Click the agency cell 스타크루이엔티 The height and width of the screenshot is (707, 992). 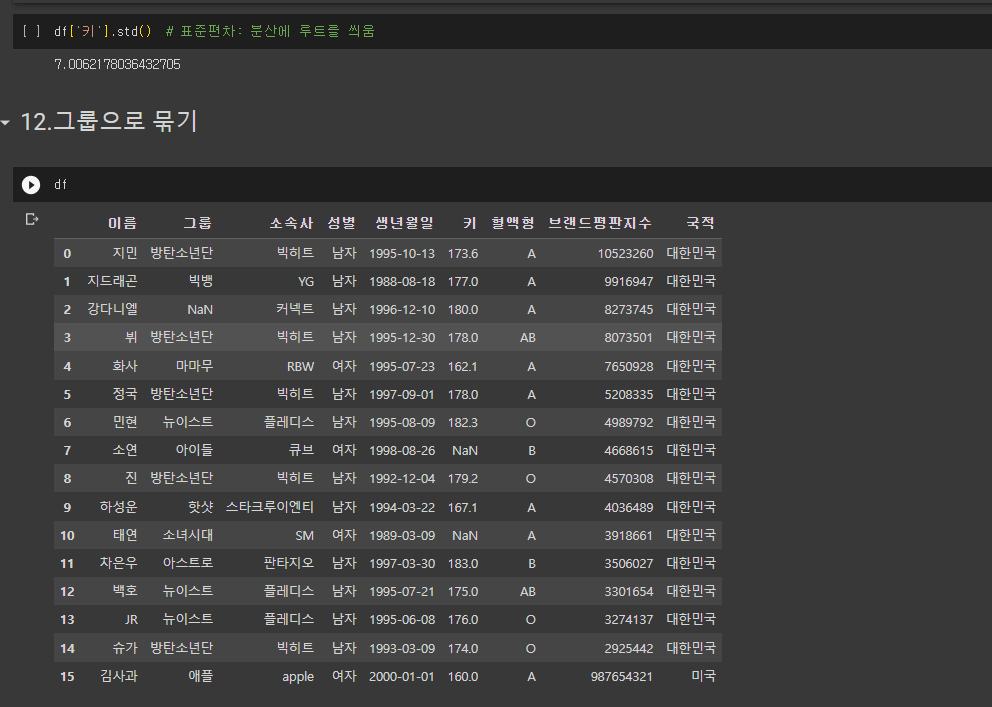coord(270,507)
